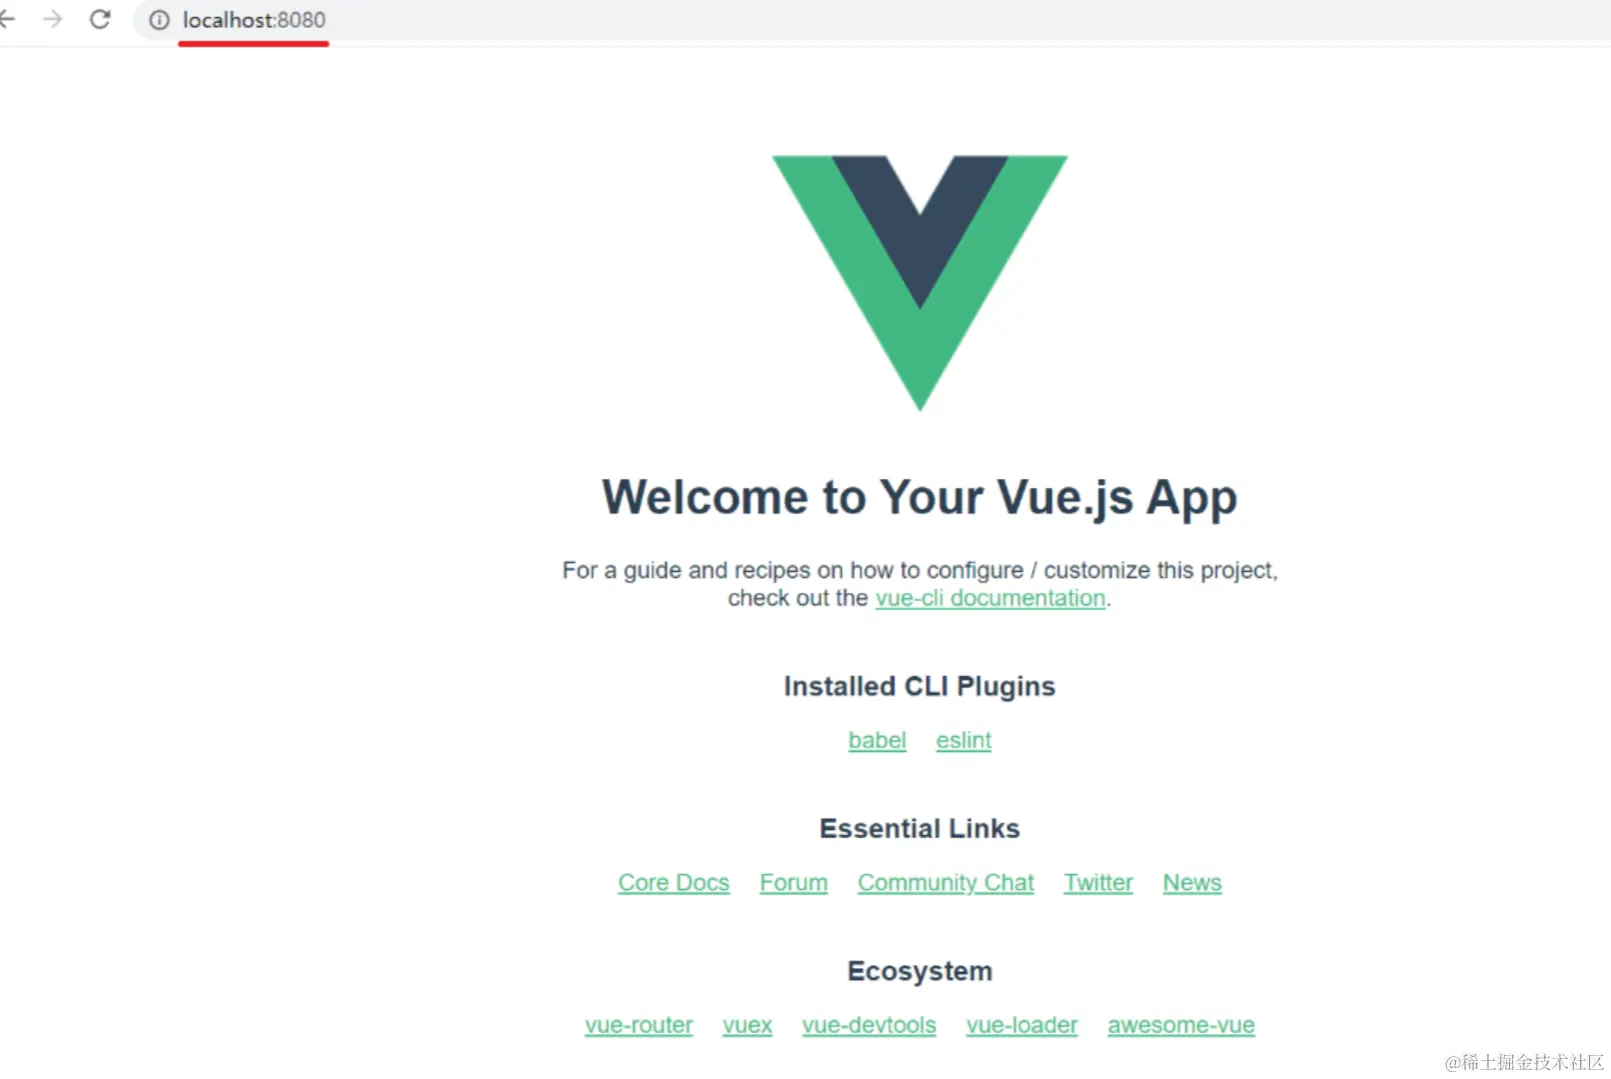The width and height of the screenshot is (1611, 1079).
Task: Visit the Core Docs link
Action: (674, 883)
